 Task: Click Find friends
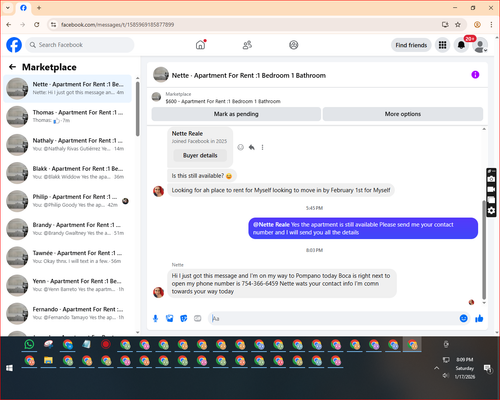(x=411, y=45)
